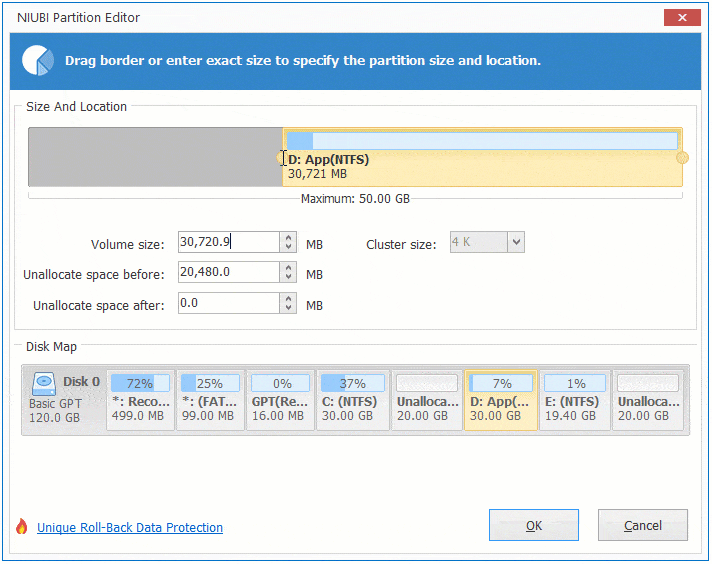Click the Disk 0 drive icon
The width and height of the screenshot is (712, 564).
[44, 384]
